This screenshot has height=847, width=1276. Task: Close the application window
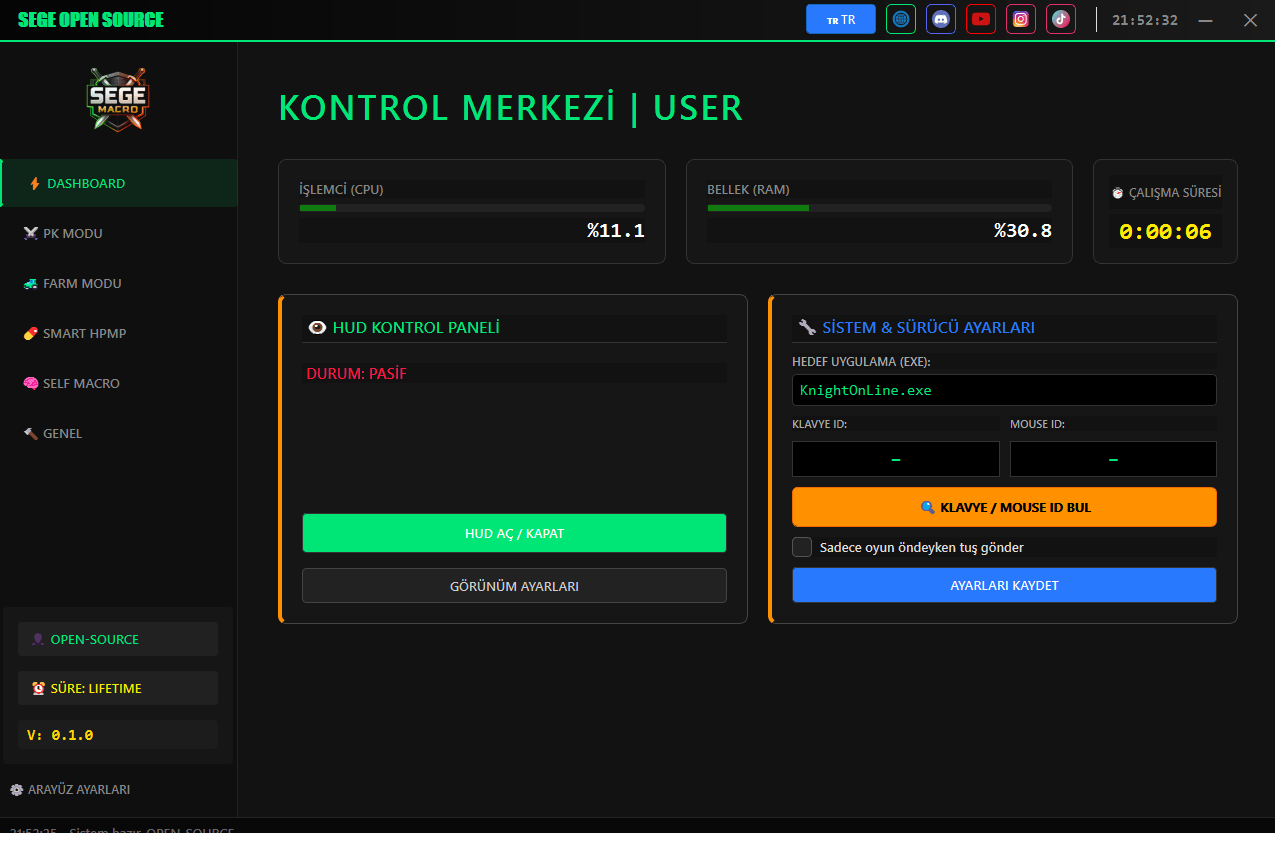pos(1250,20)
